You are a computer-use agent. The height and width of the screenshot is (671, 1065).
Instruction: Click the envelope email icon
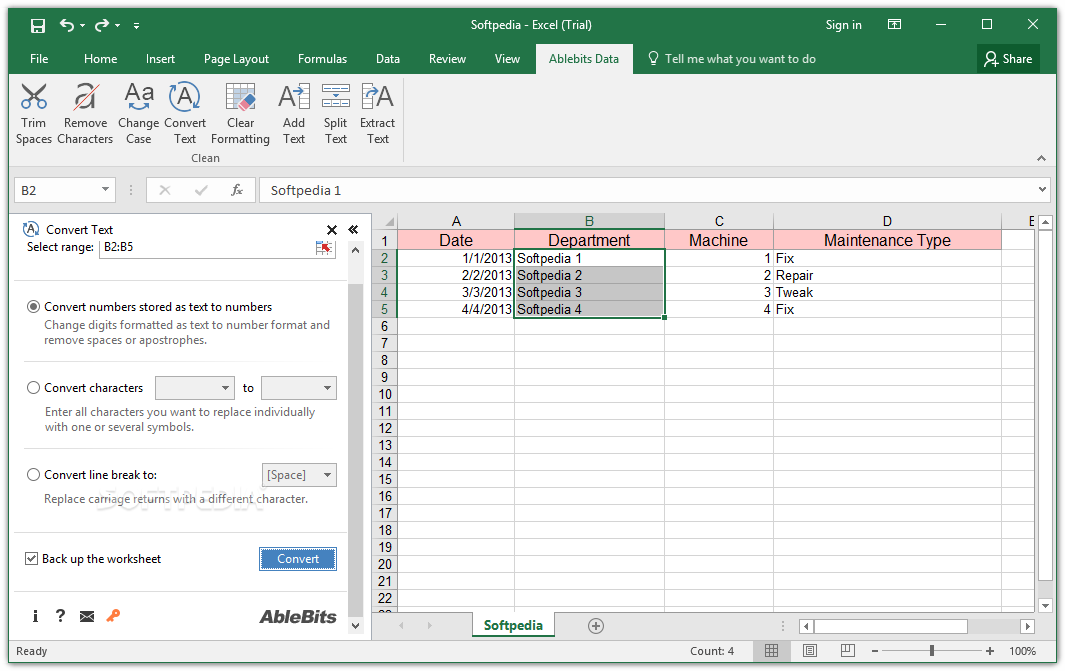pyautogui.click(x=87, y=616)
